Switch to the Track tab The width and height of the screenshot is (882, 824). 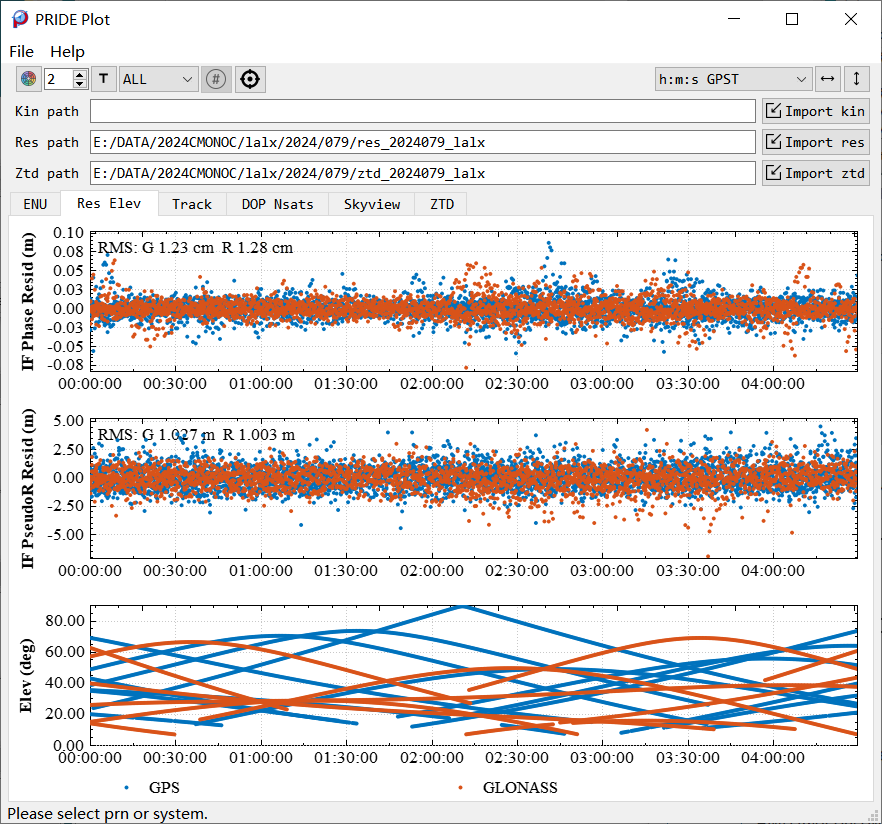[192, 204]
